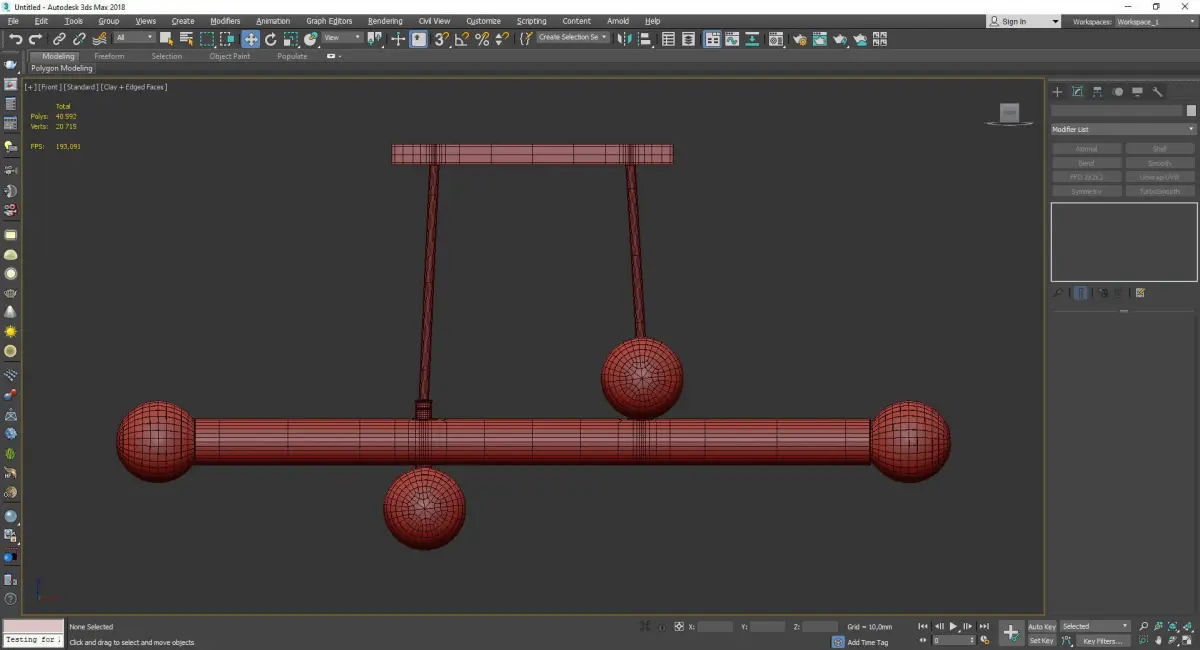Toggle the Percent Snap button

pos(482,39)
